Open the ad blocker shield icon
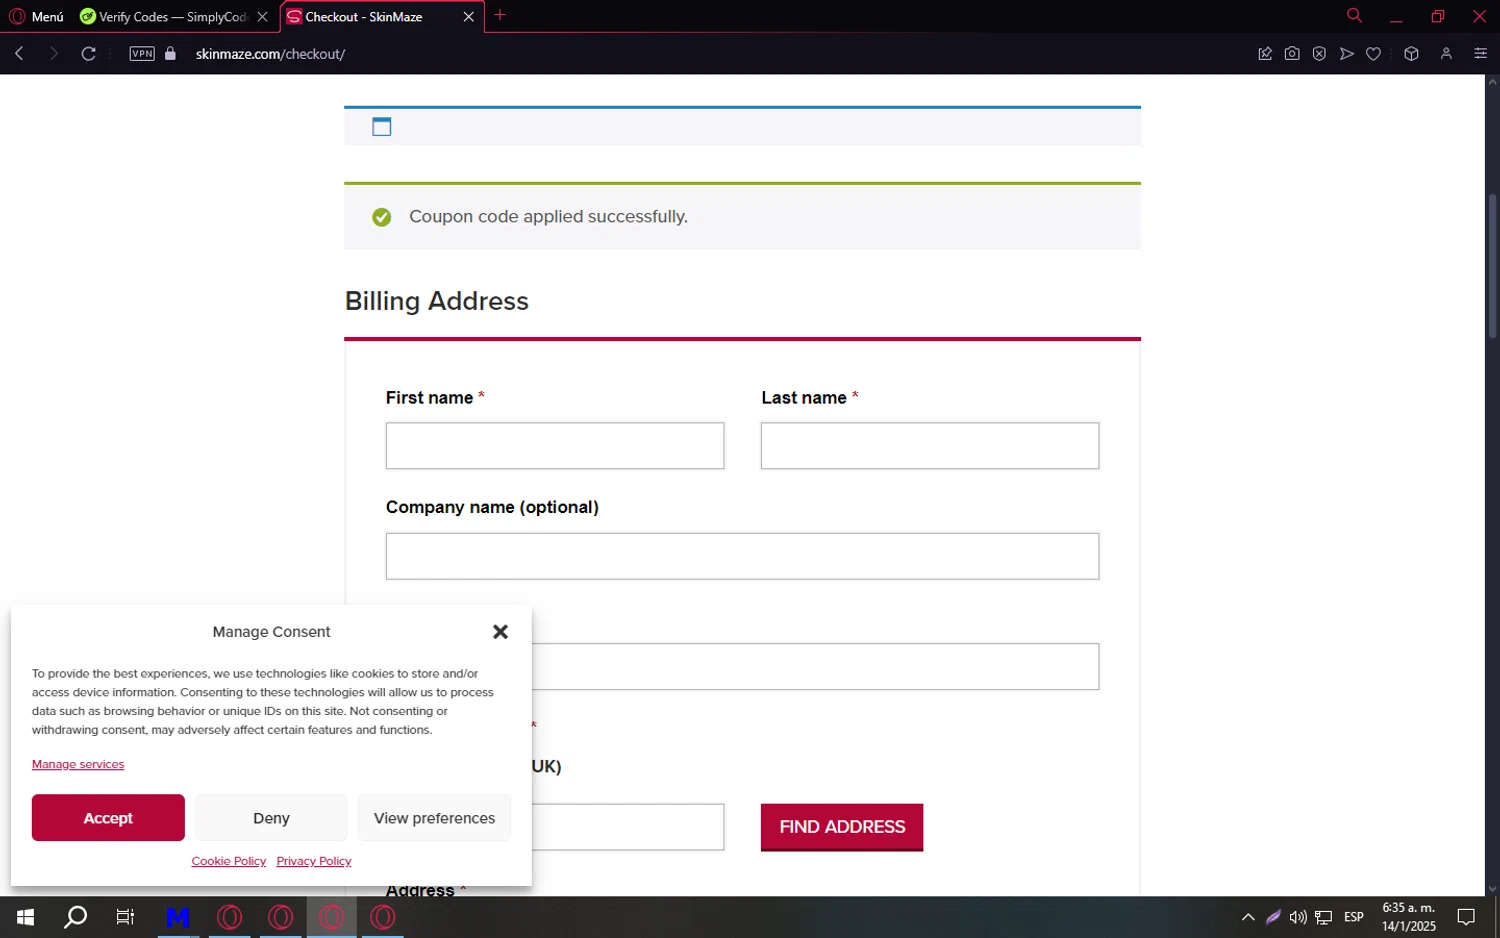 point(1319,53)
